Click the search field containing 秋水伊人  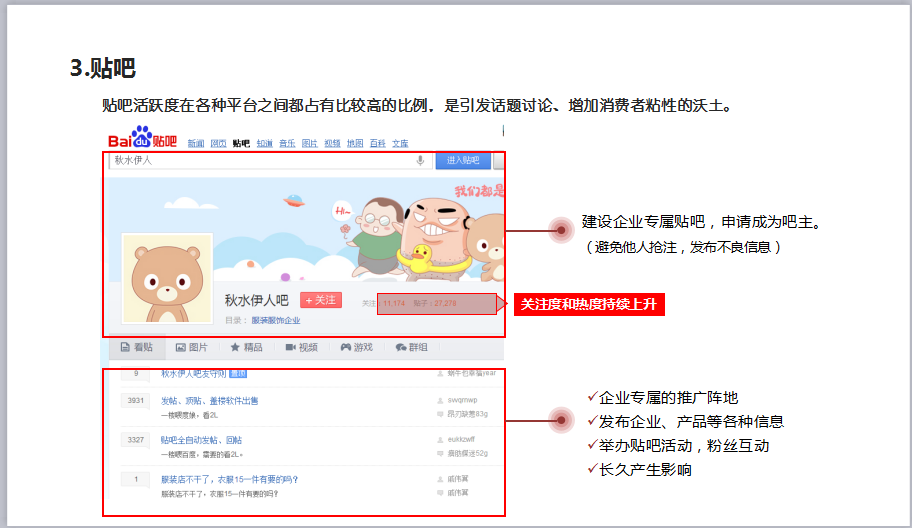pyautogui.click(x=260, y=160)
